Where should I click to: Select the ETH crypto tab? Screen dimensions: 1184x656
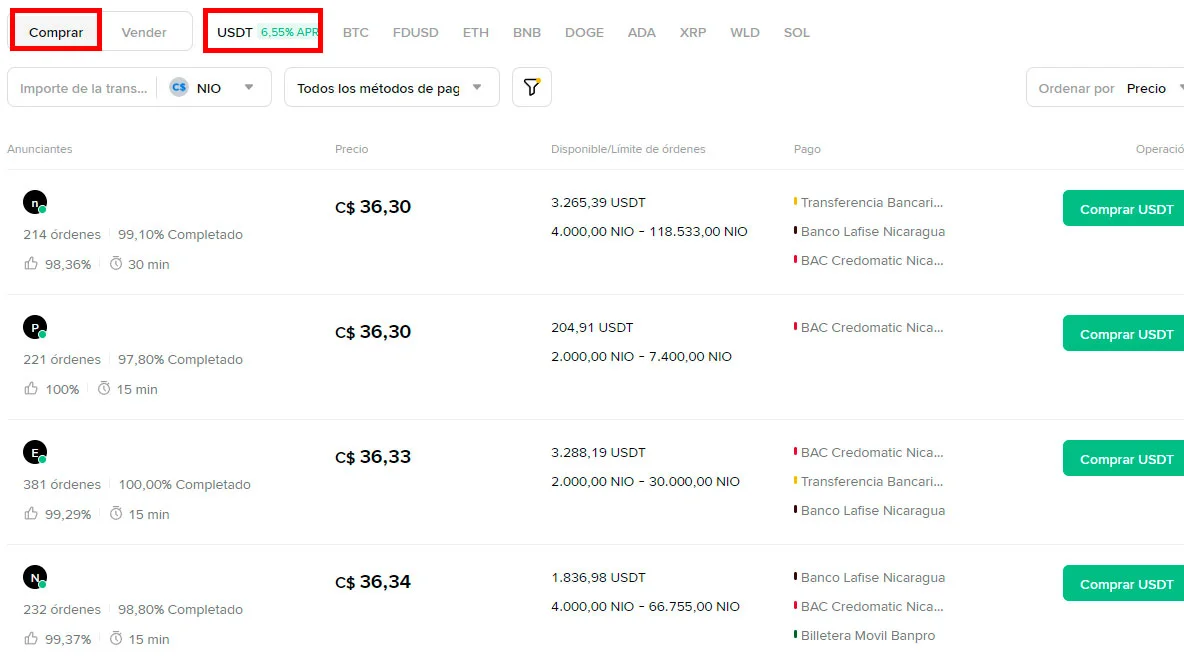pyautogui.click(x=476, y=32)
